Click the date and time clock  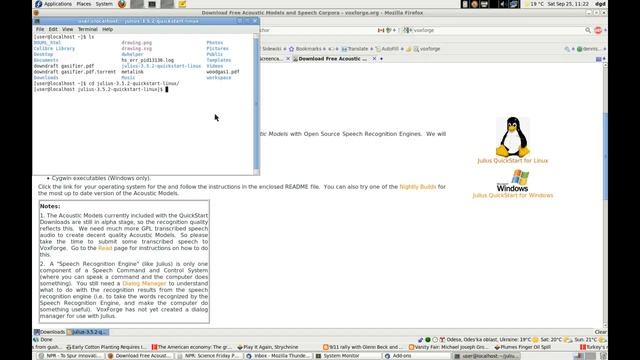pos(568,4)
